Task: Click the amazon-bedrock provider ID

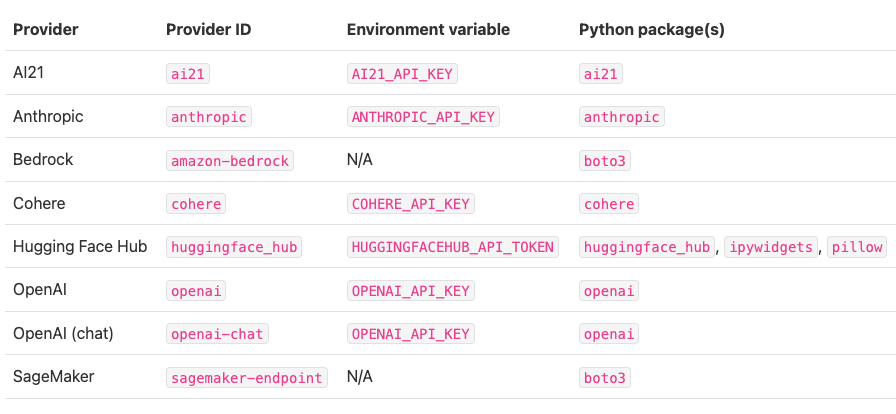Action: coord(230,160)
